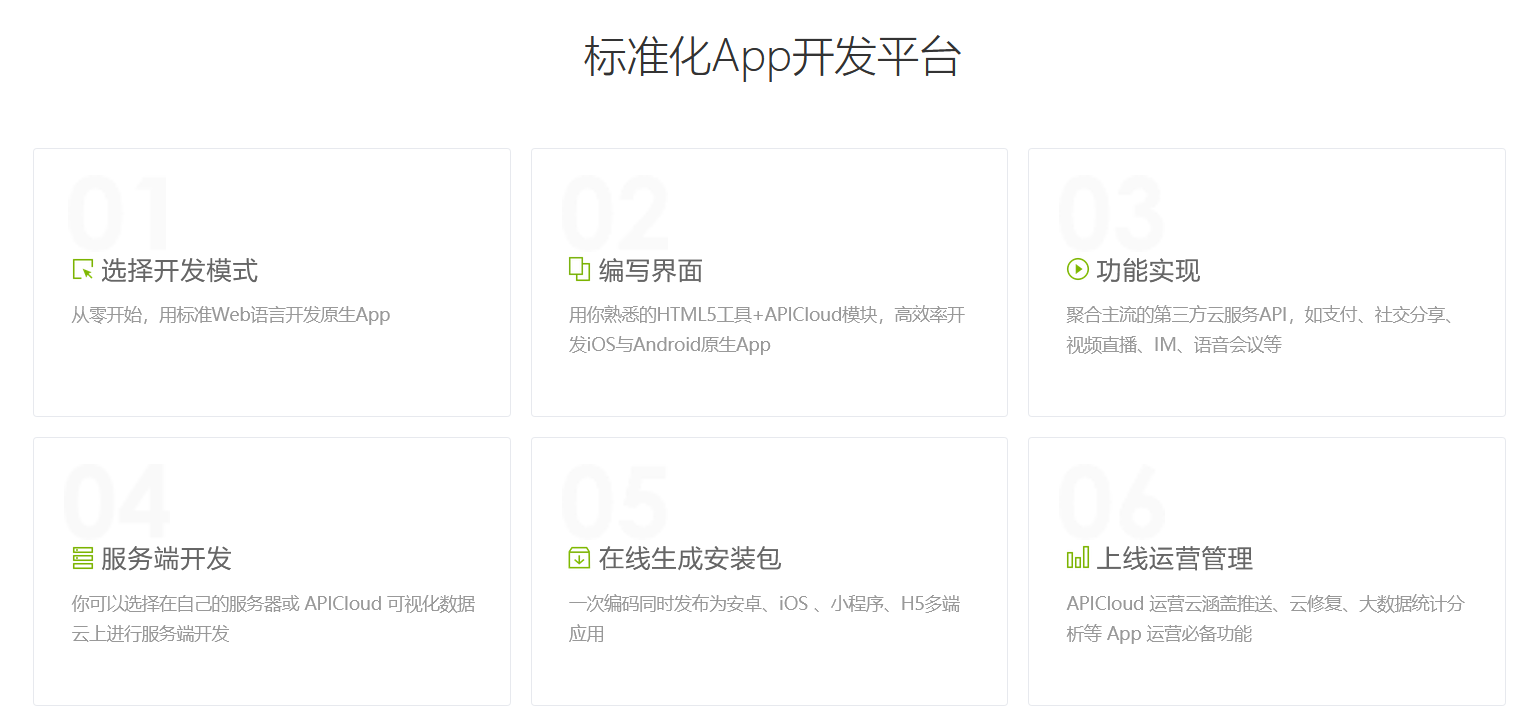Open the 上线运营管理 card heading
1538x717 pixels.
point(1175,558)
